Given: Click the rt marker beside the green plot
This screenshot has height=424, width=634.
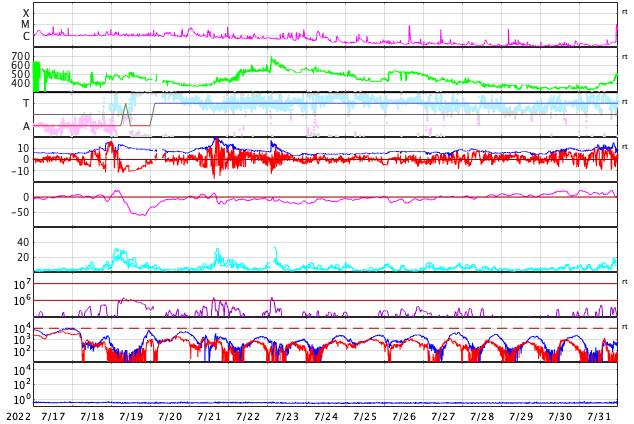Looking at the screenshot, I should point(625,57).
